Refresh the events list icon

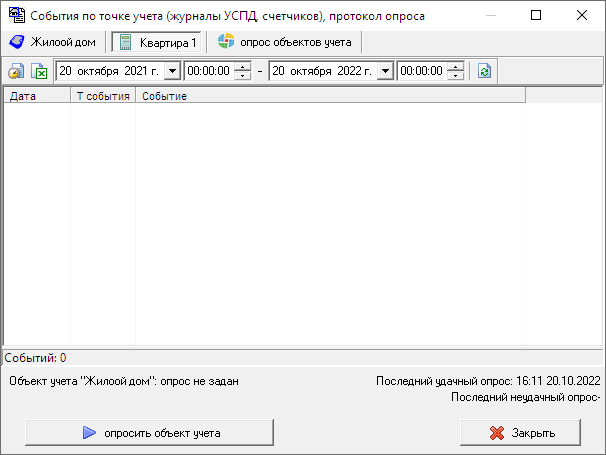tap(484, 71)
